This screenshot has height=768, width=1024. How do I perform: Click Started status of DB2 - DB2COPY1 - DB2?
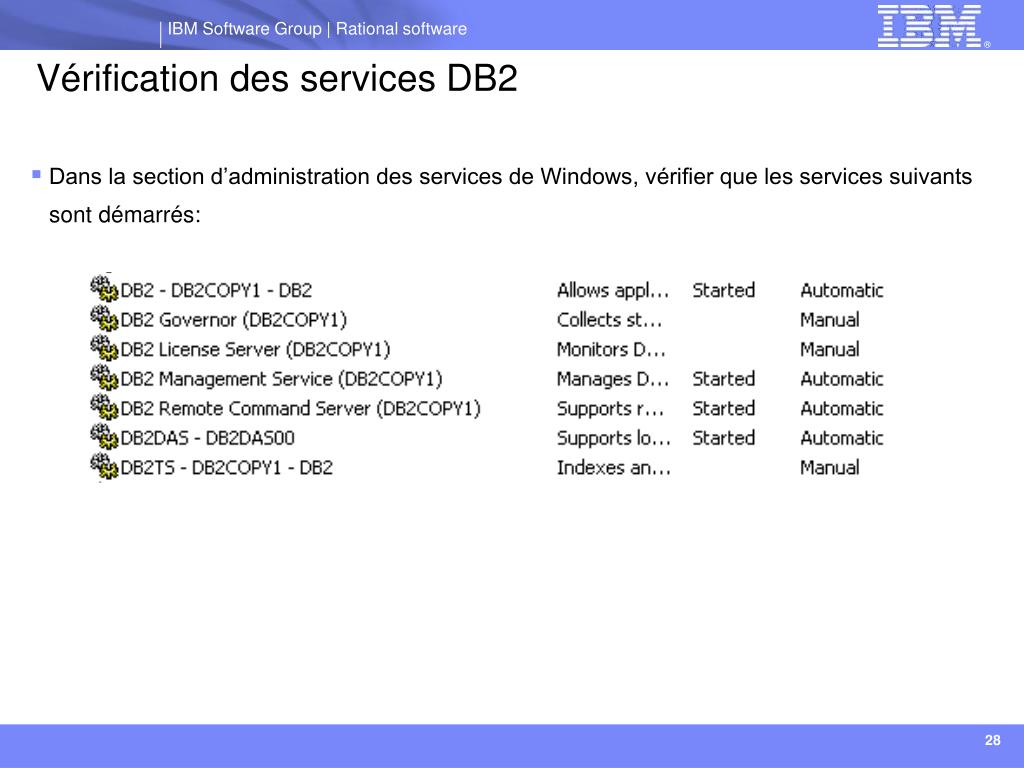tap(724, 290)
